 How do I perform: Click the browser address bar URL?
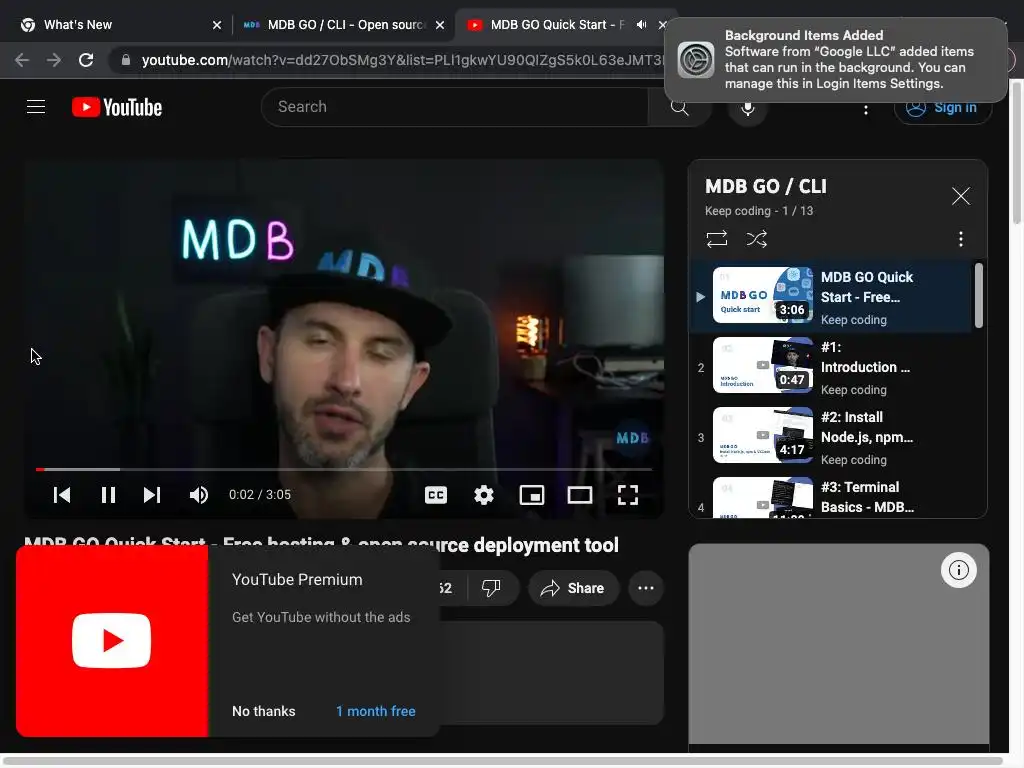pos(402,60)
